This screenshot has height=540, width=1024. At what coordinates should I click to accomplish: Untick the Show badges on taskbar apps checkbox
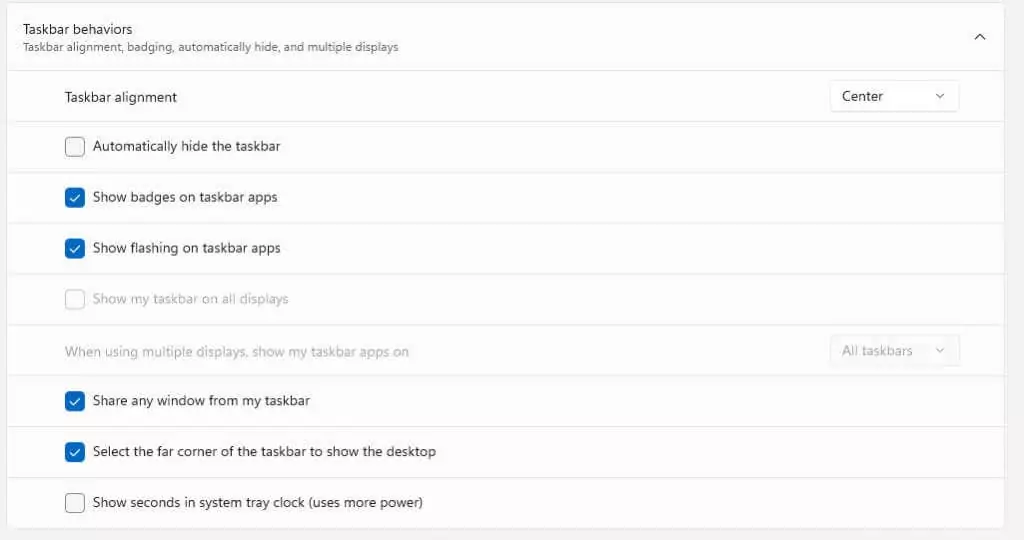pos(74,197)
